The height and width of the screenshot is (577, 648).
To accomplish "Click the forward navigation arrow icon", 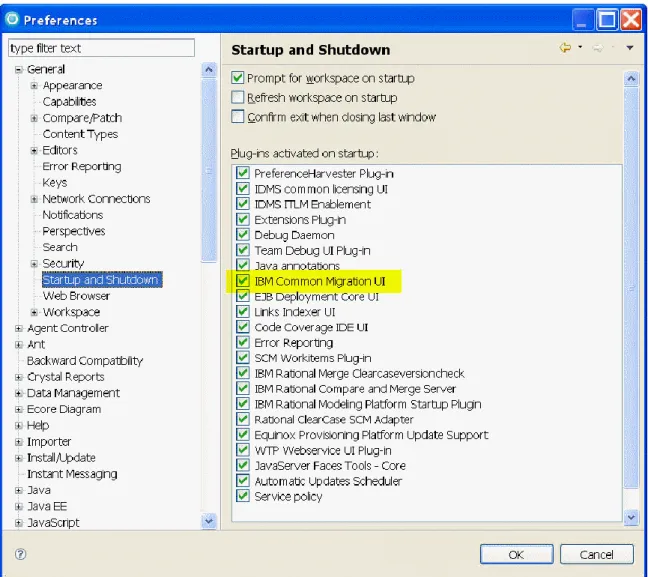I will pyautogui.click(x=598, y=48).
